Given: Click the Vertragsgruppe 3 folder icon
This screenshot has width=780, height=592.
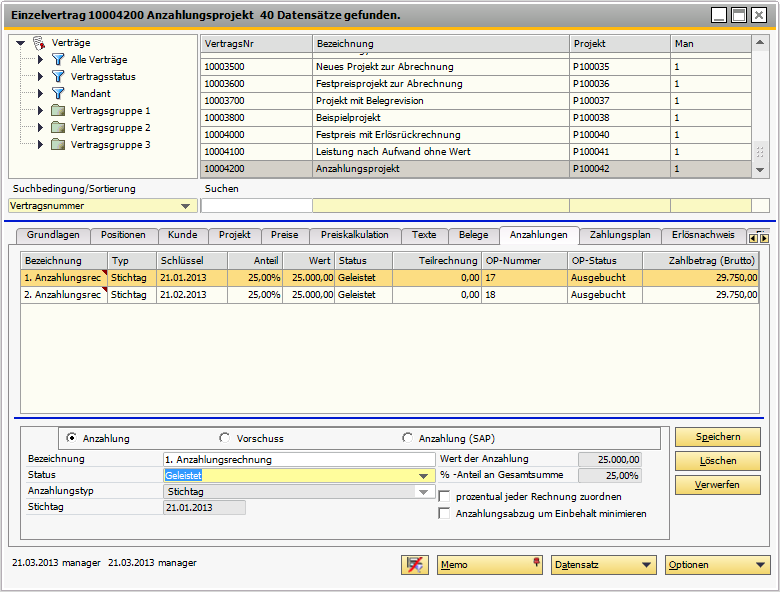Looking at the screenshot, I should [x=58, y=145].
